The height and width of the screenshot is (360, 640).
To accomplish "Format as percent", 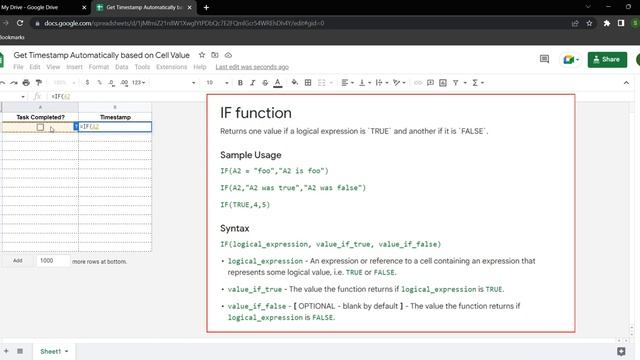I will click(100, 83).
